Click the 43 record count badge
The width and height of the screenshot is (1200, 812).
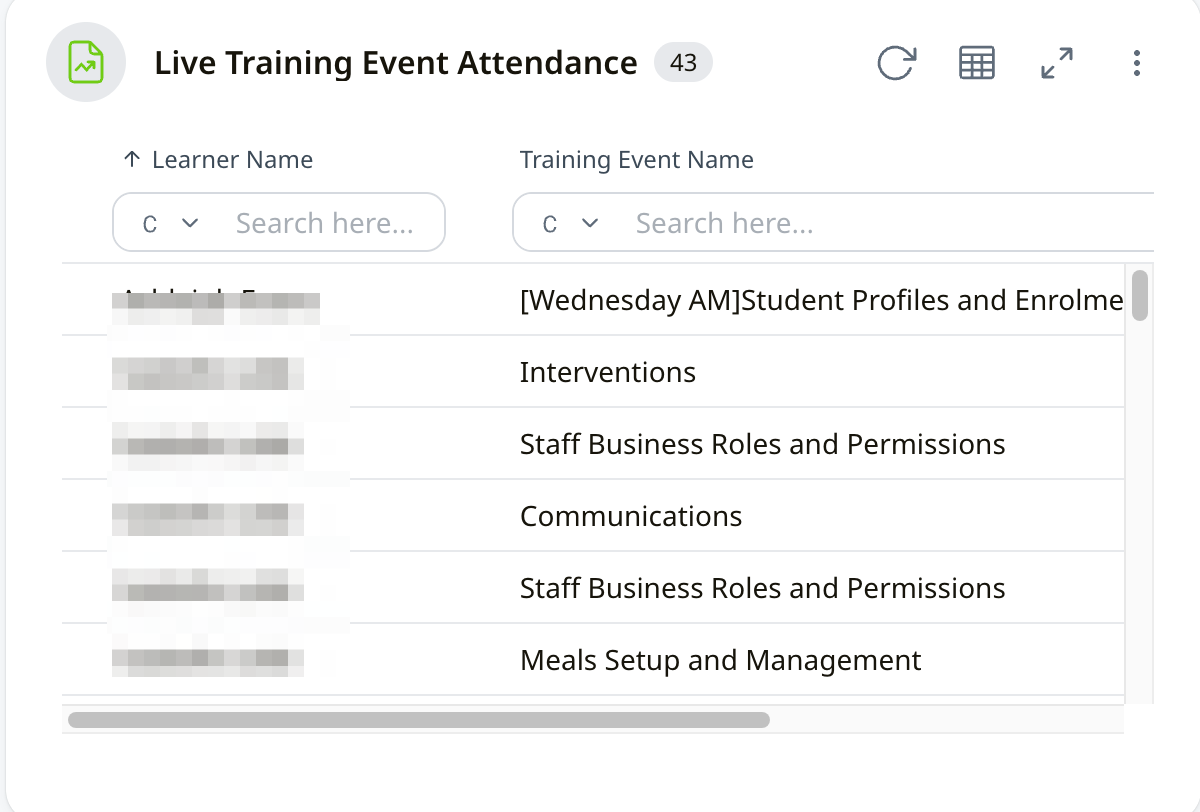(683, 63)
